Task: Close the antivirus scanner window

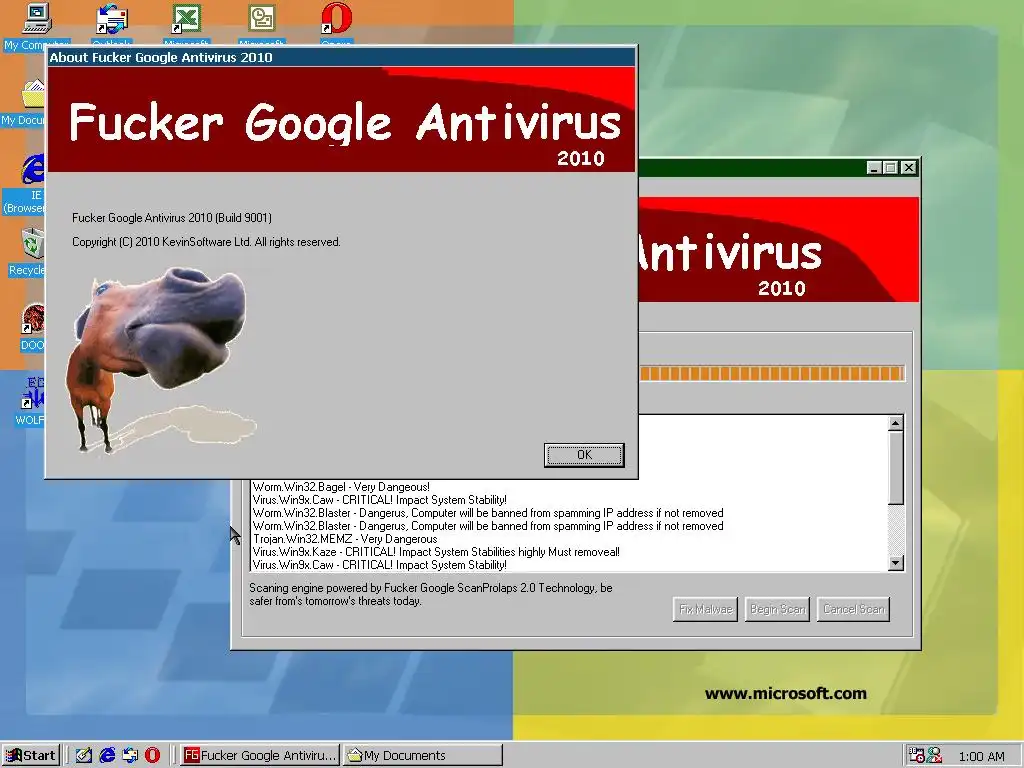Action: [x=908, y=168]
